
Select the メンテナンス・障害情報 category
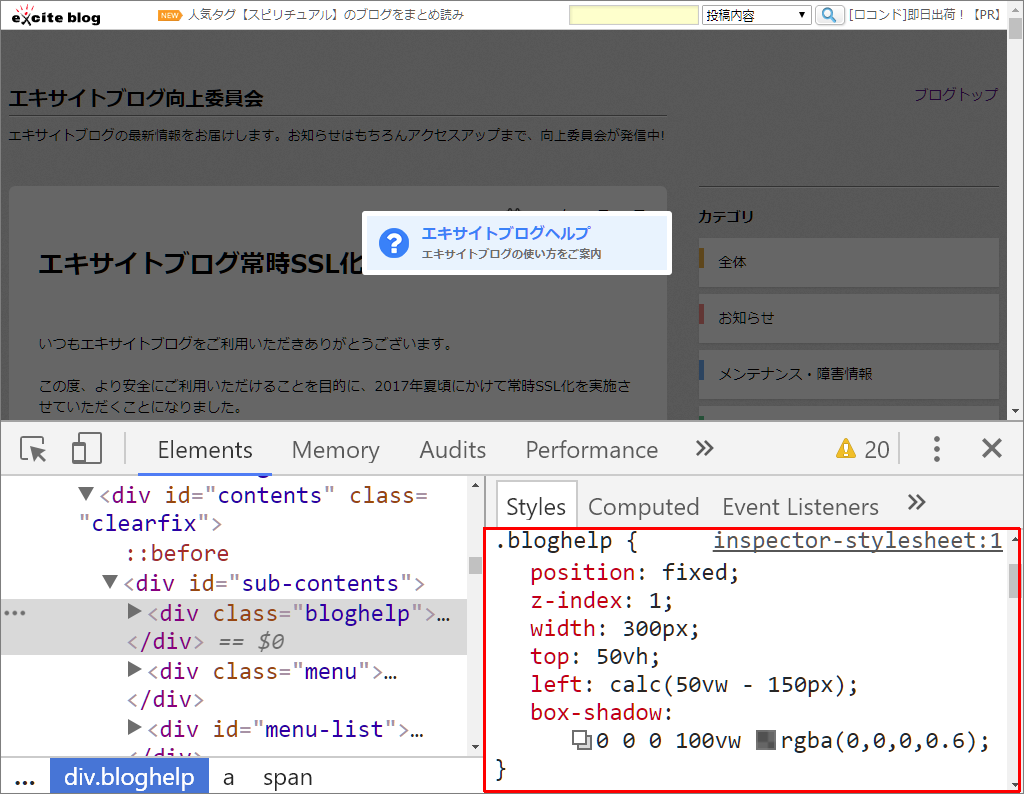tap(848, 374)
